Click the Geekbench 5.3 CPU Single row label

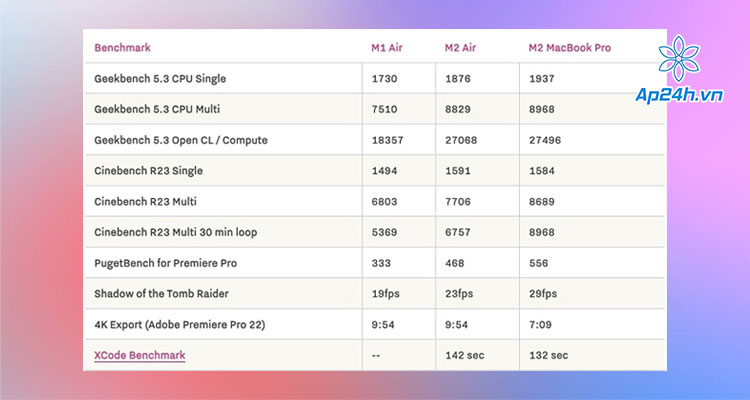[160, 78]
